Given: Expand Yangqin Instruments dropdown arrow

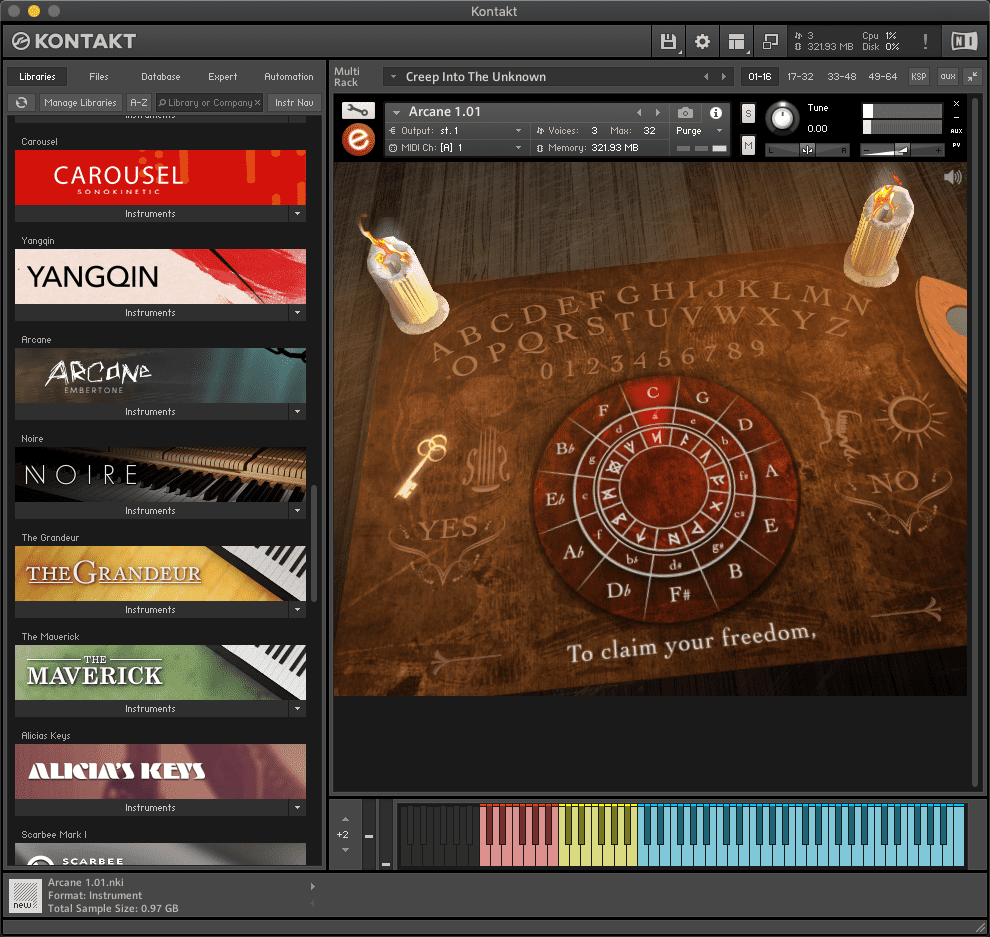Looking at the screenshot, I should pos(297,313).
